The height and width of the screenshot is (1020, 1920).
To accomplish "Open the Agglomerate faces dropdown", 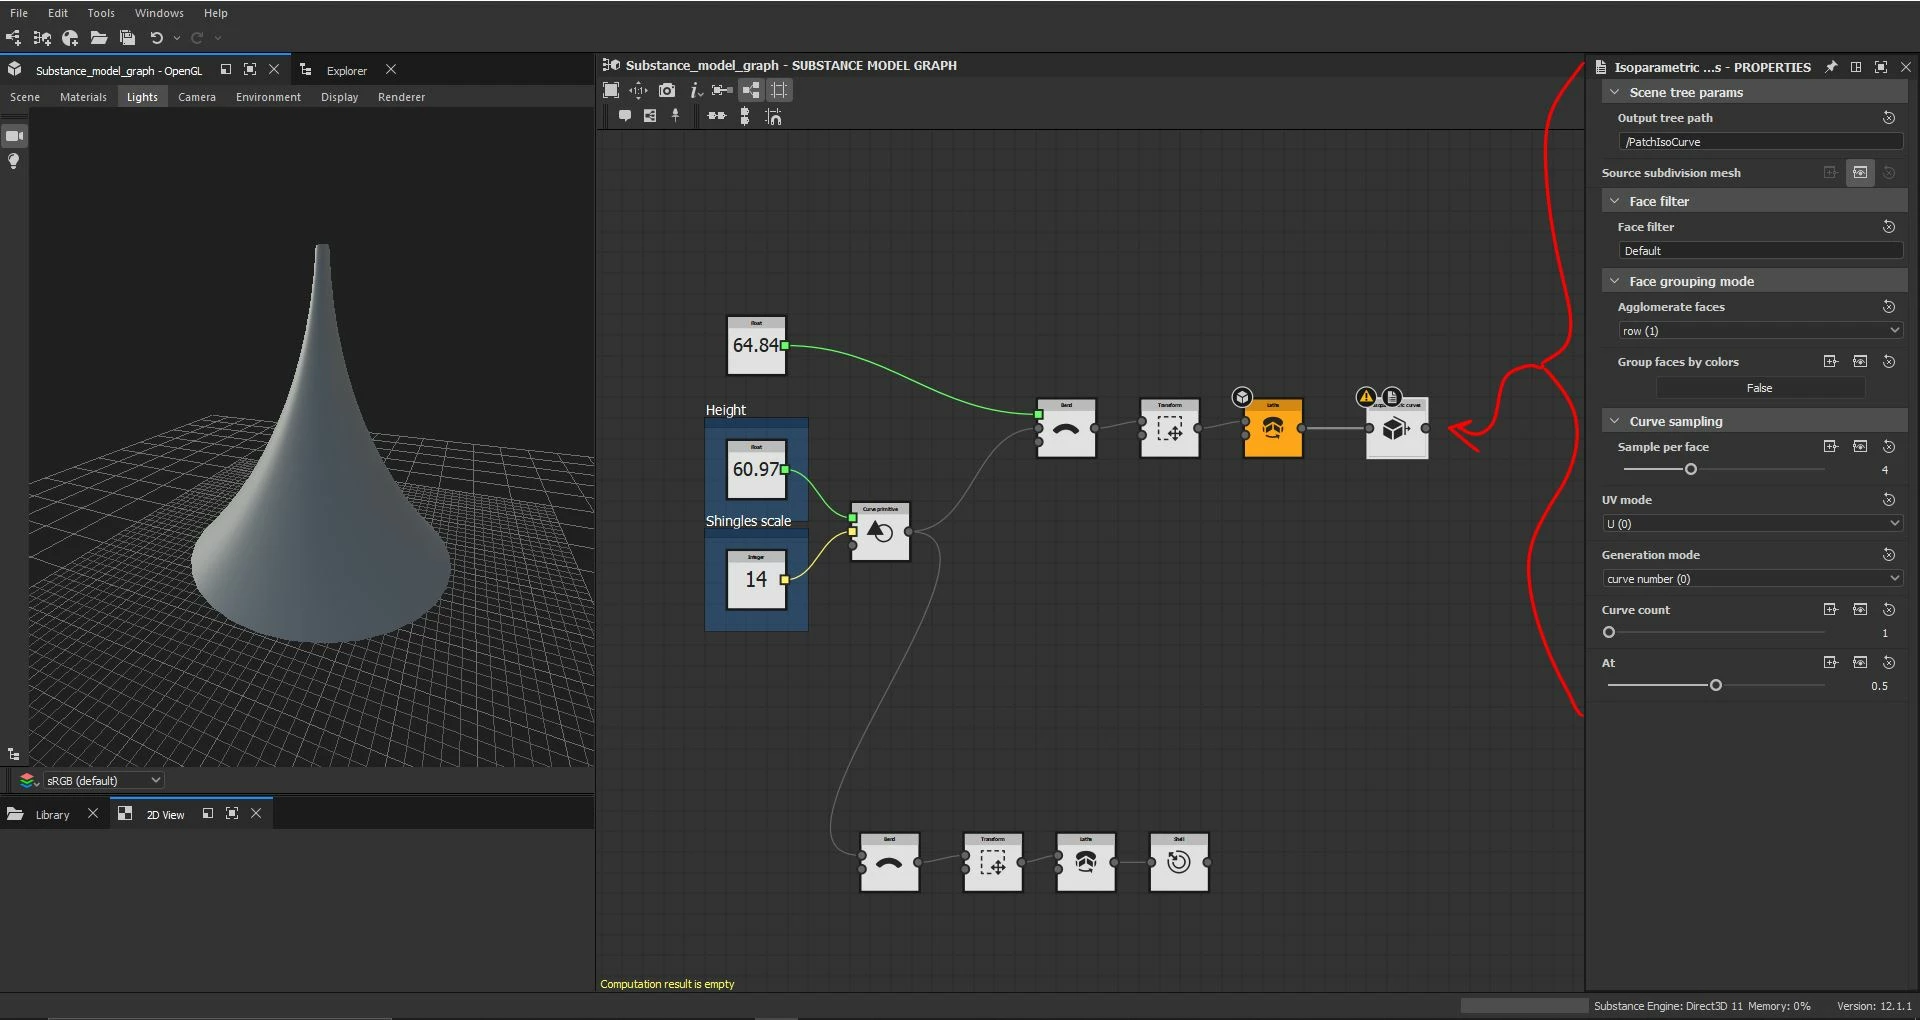I will 1760,331.
